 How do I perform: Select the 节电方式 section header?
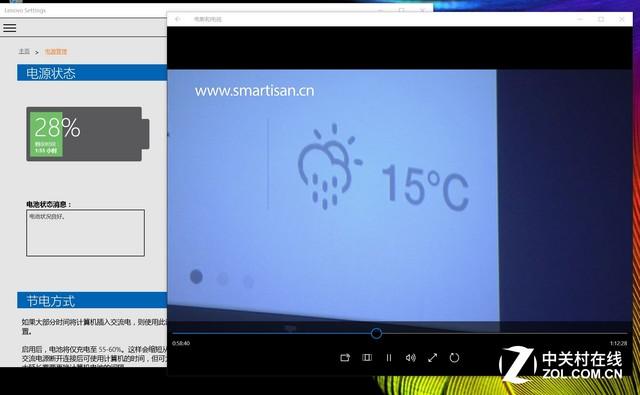pos(92,300)
